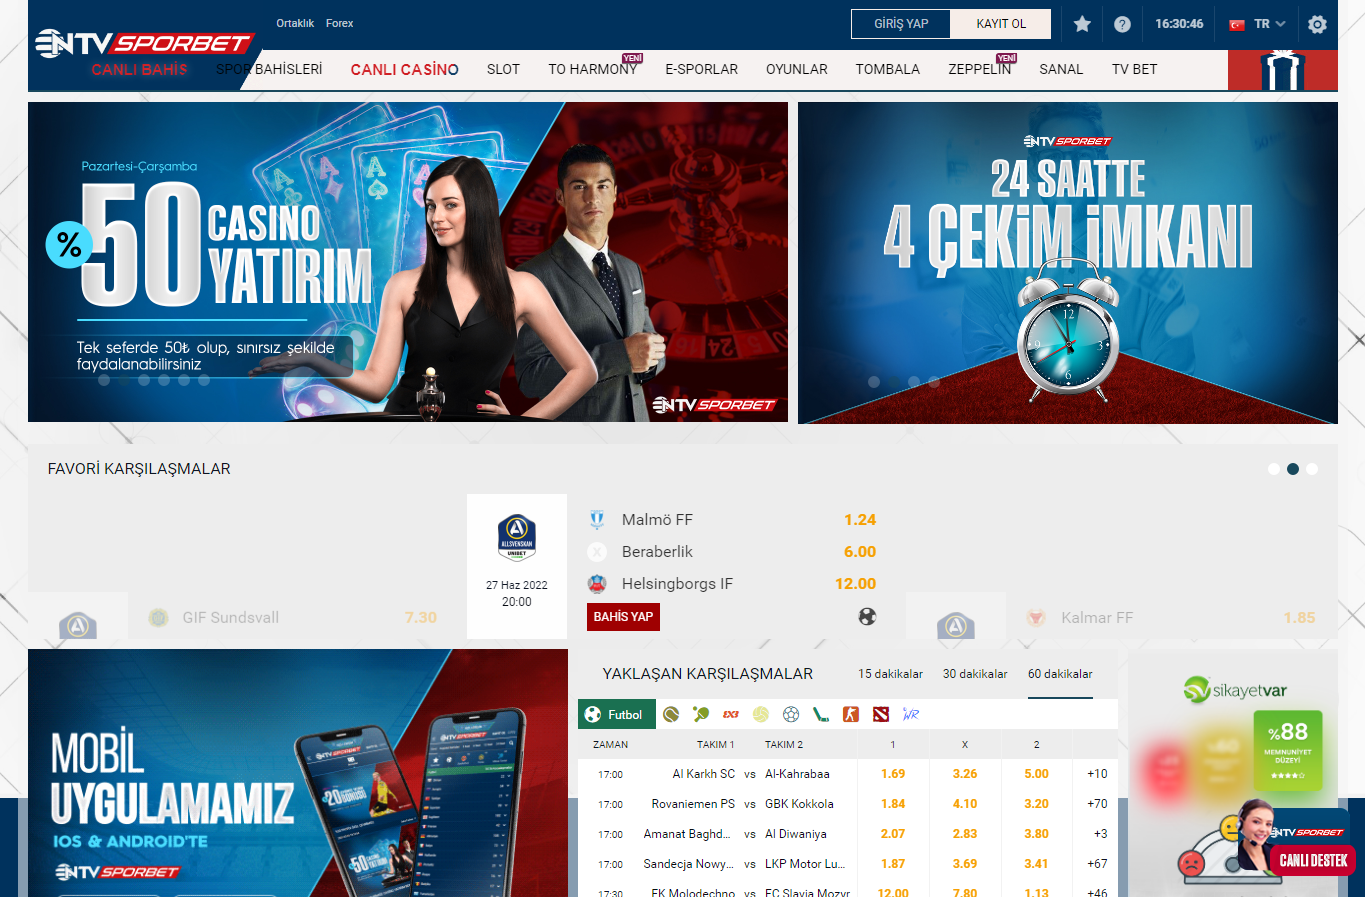Screen dimensions: 1365x897
Task: Select the Wild Rift esport icon
Action: pos(911,714)
